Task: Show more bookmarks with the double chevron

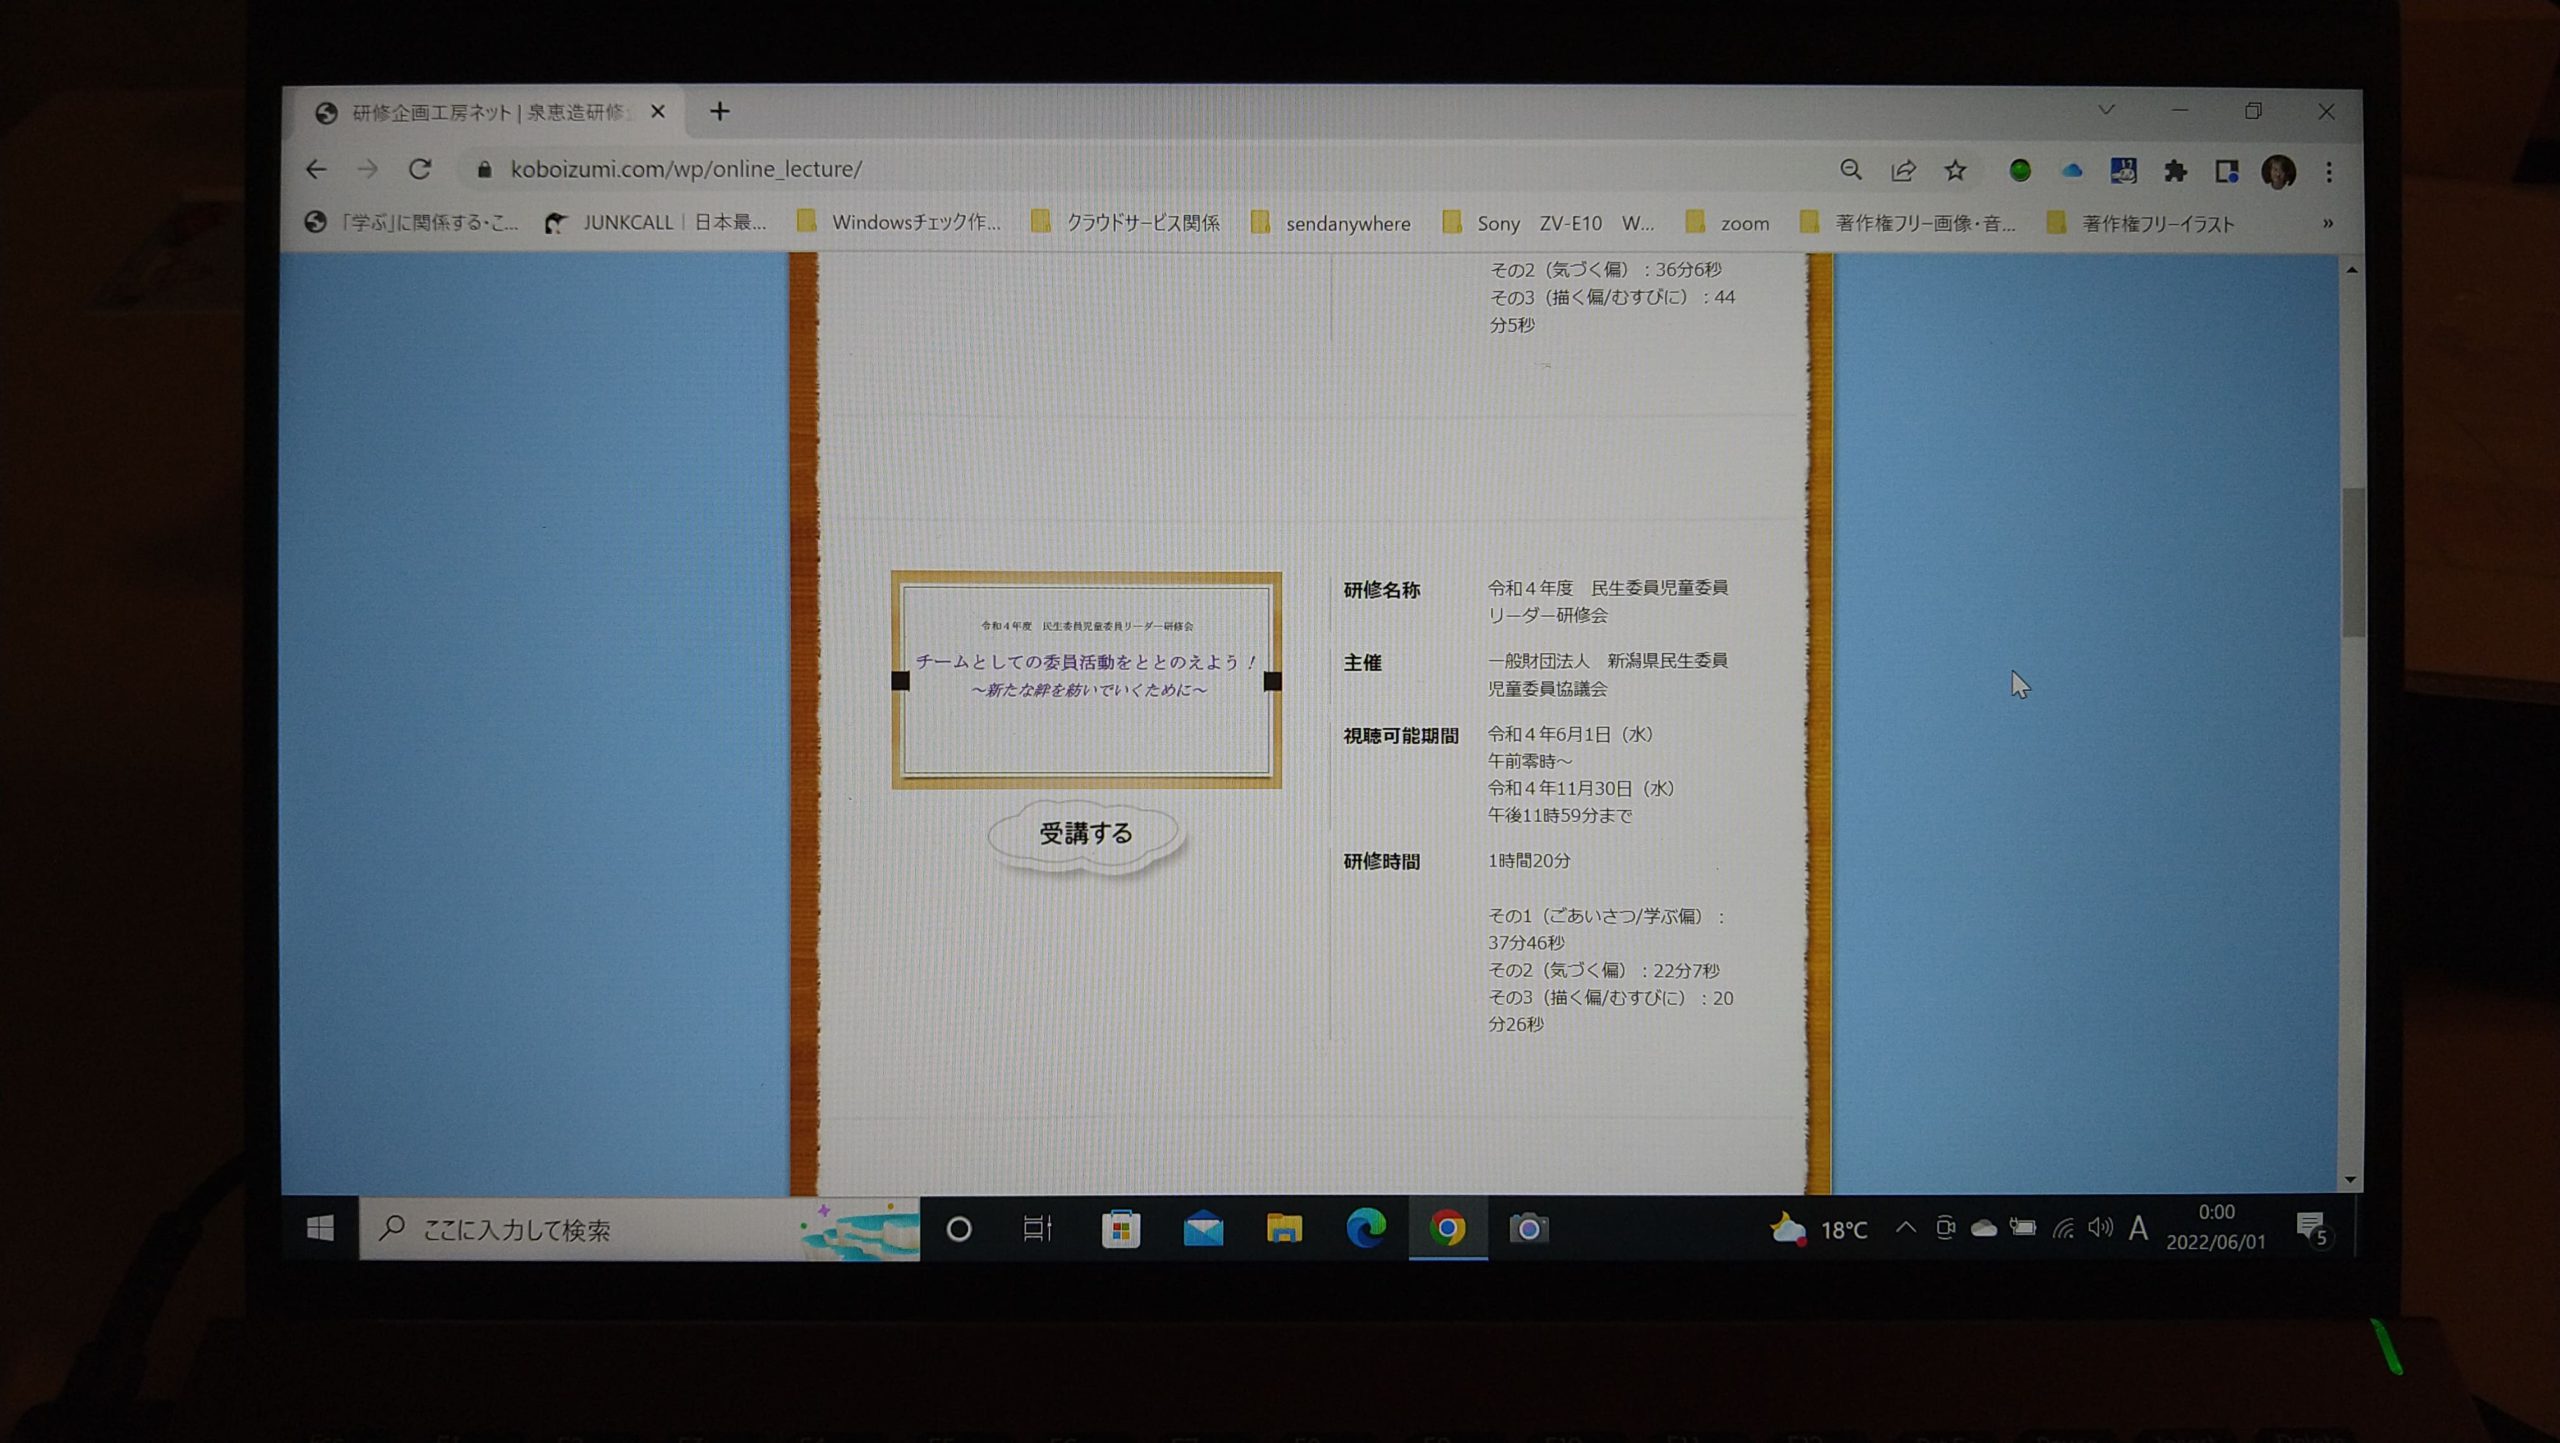Action: [2328, 223]
